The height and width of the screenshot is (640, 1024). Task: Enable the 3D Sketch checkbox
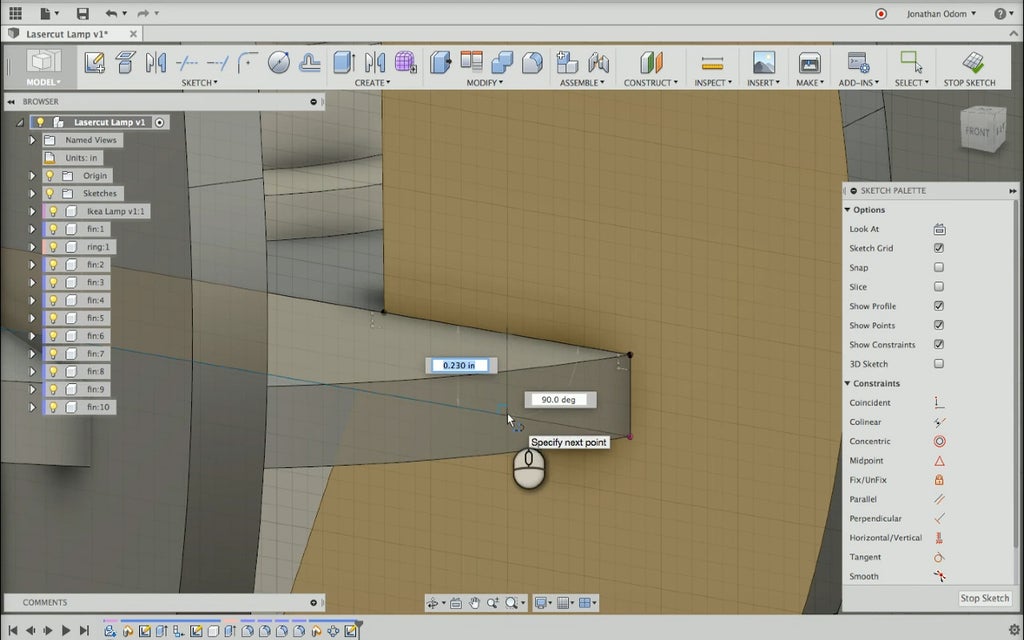(938, 364)
